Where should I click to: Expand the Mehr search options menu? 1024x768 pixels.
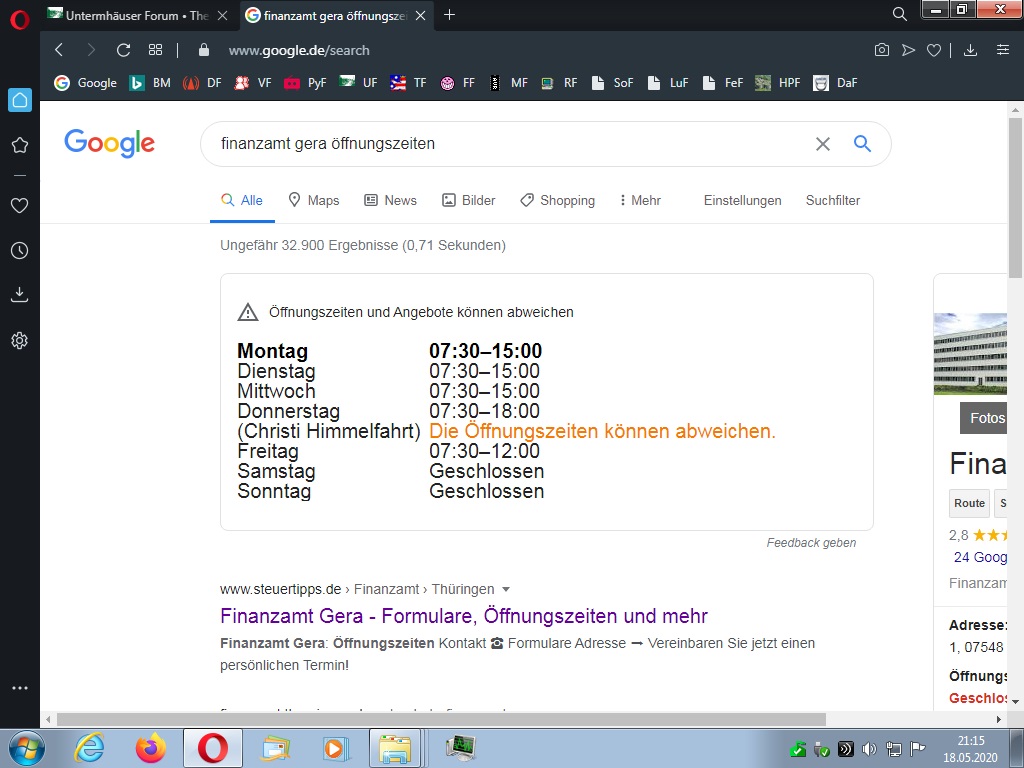pos(640,200)
